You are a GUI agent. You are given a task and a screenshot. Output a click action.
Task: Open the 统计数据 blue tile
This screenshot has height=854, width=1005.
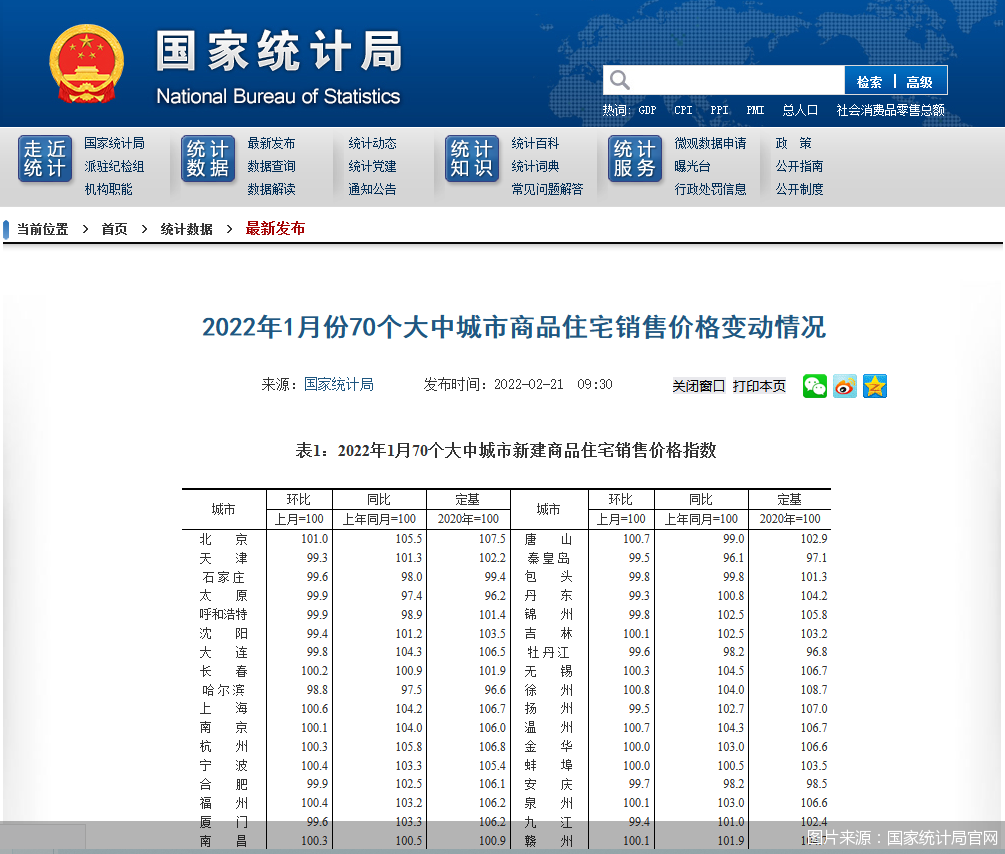pyautogui.click(x=207, y=159)
